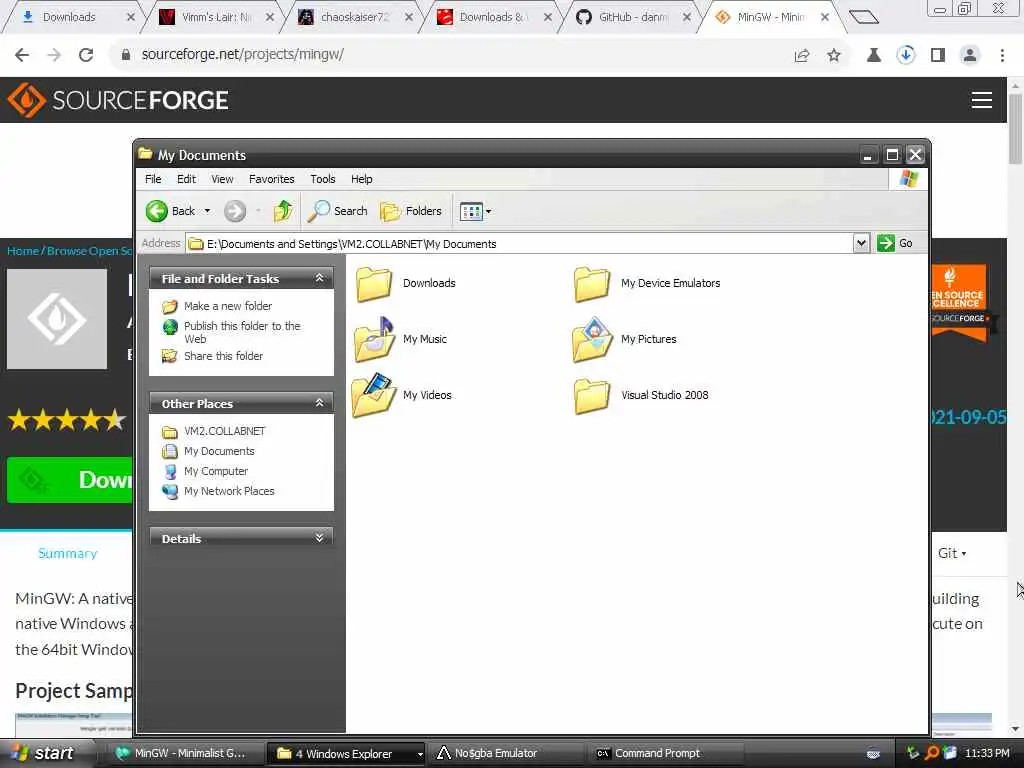
Task: Select the My Pictures folder
Action: coord(624,339)
